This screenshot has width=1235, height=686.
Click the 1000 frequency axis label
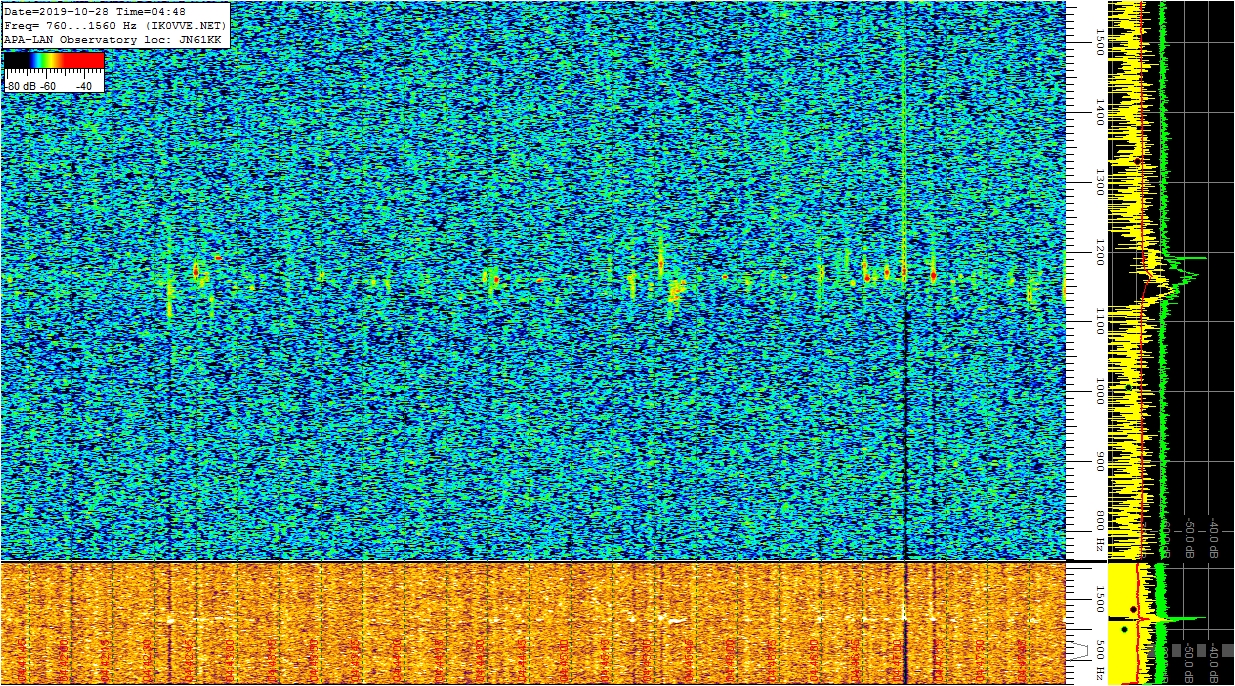1099,392
